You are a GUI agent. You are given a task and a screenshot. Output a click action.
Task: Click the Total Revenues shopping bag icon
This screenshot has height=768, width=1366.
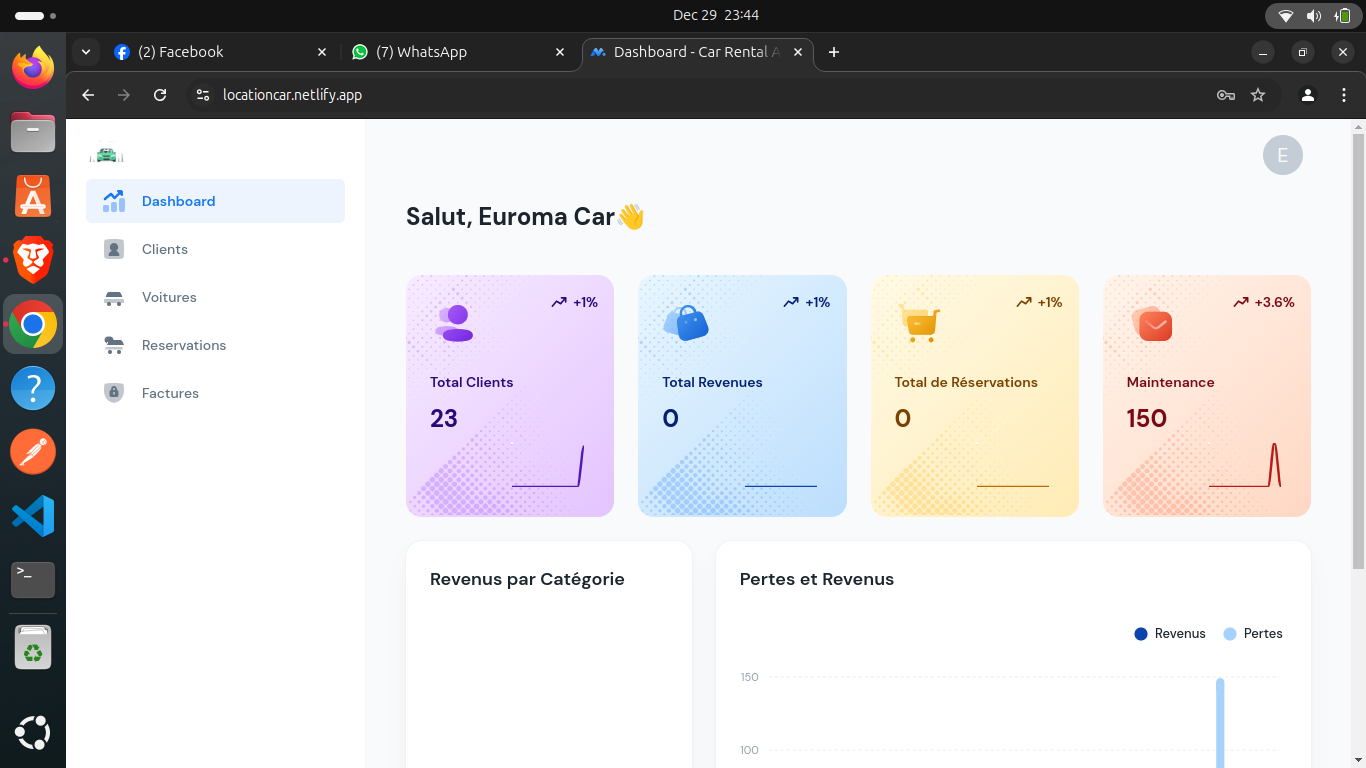tap(686, 323)
